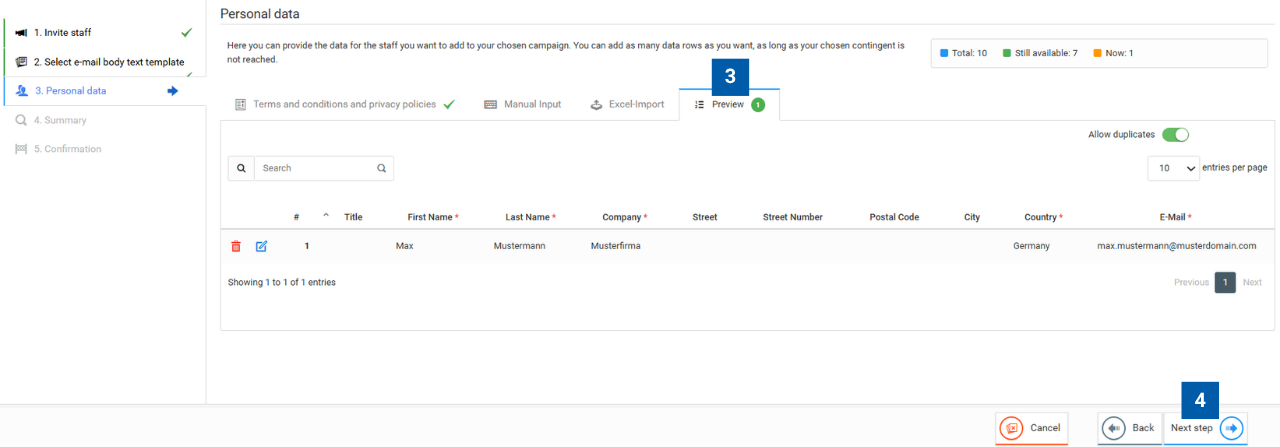
Task: Click the red cancel icon in Cancel button
Action: click(1011, 428)
